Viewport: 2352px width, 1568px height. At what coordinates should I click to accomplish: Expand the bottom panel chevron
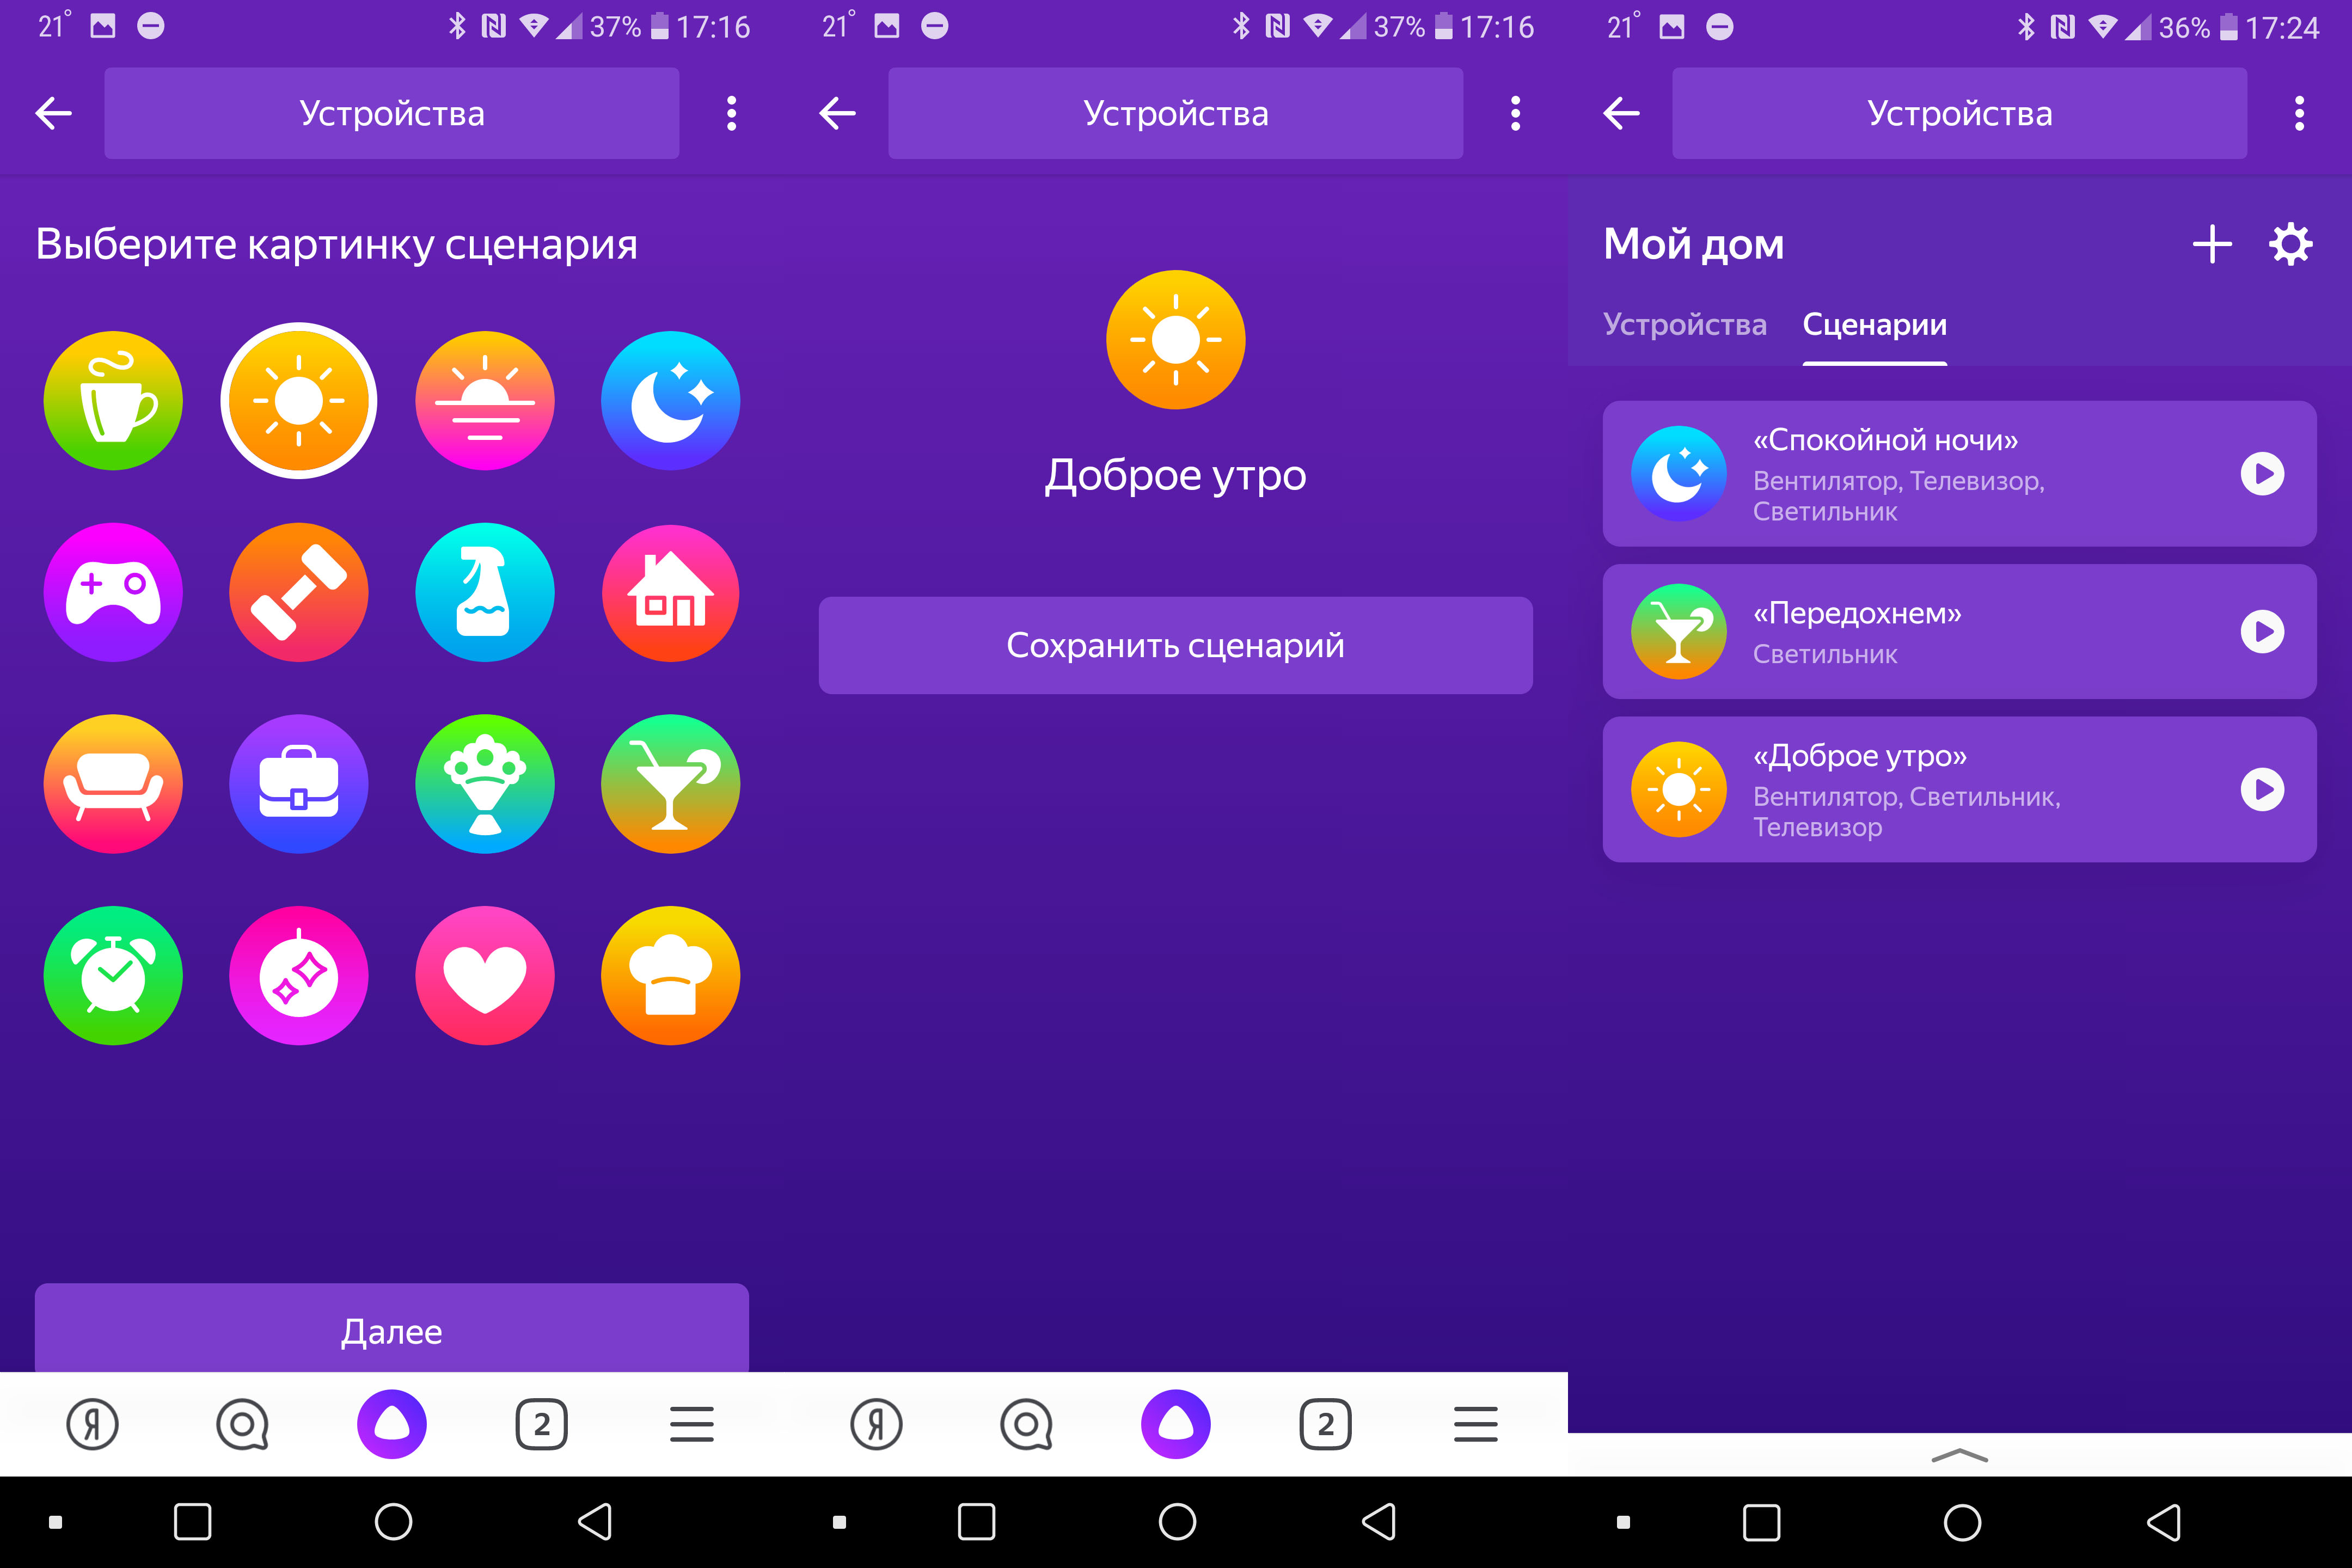pyautogui.click(x=1959, y=1455)
